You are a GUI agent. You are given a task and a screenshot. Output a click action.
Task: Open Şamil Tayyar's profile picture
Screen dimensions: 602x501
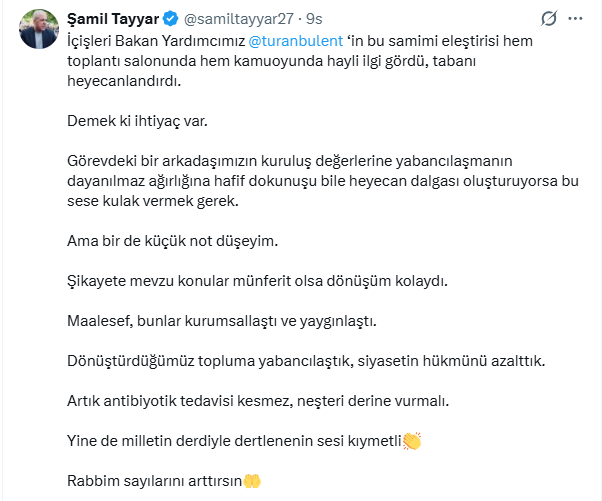(x=35, y=32)
